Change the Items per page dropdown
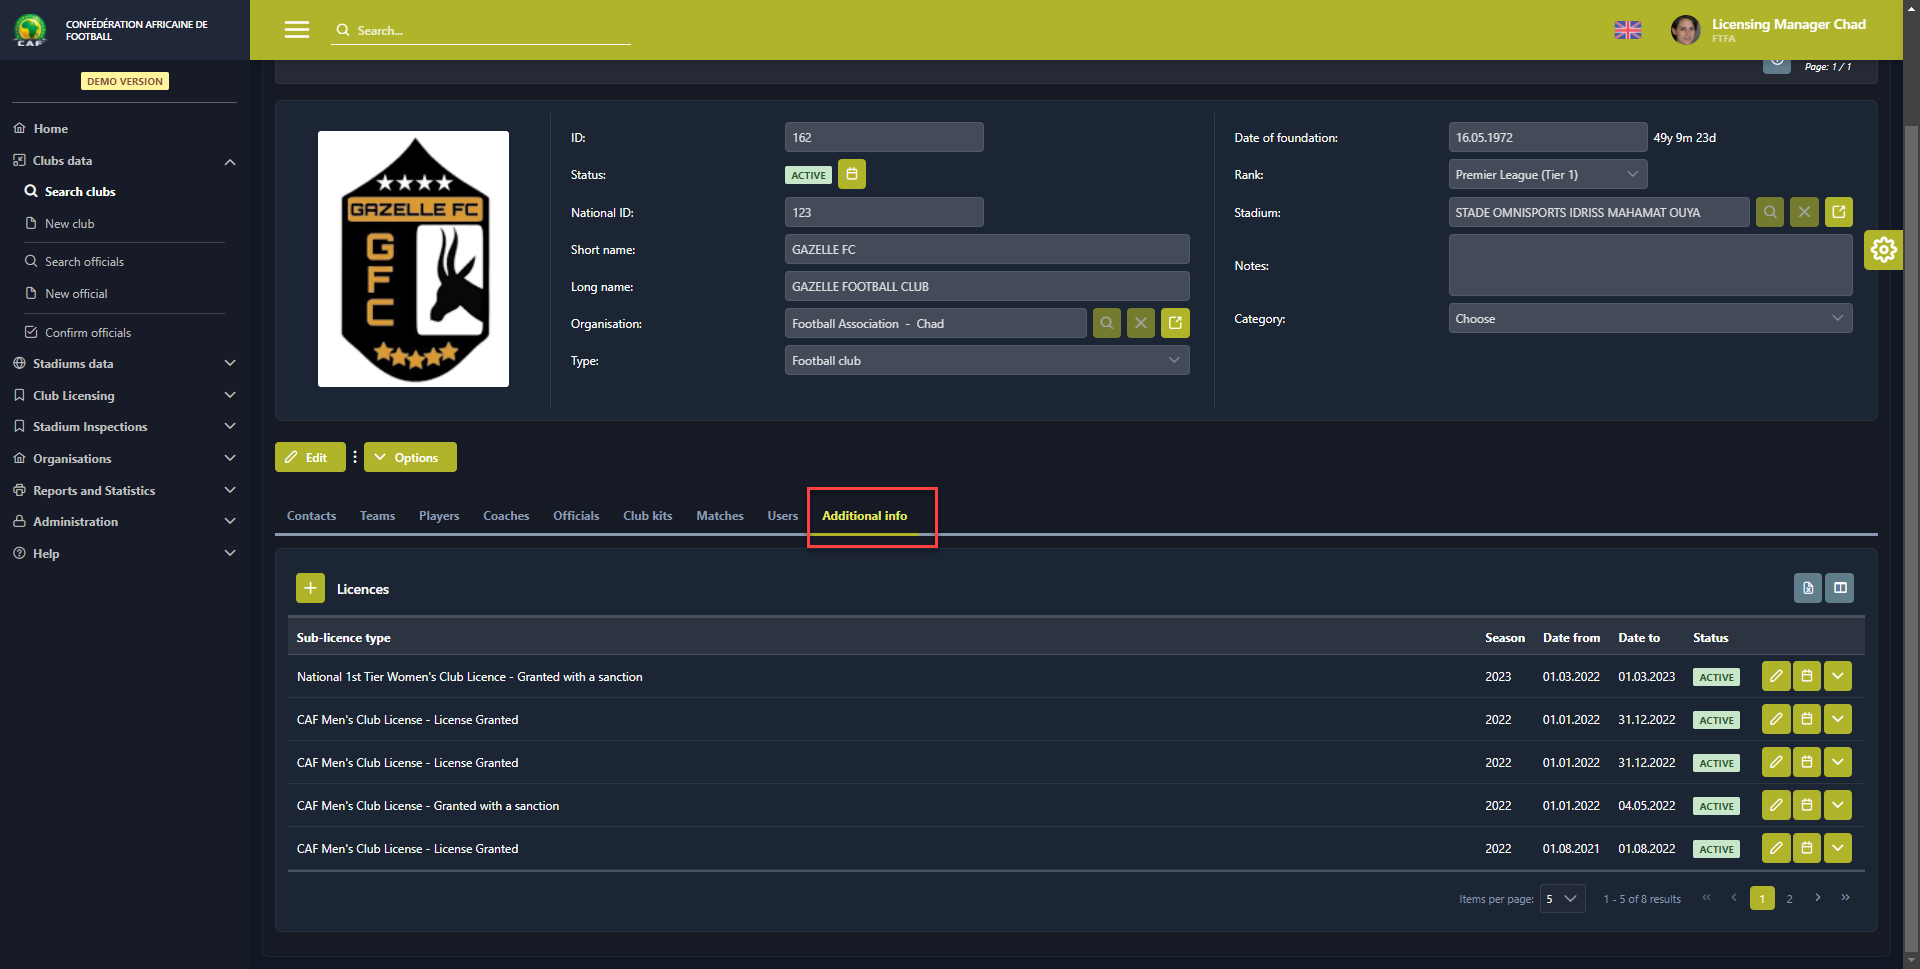Image resolution: width=1920 pixels, height=969 pixels. [x=1561, y=899]
